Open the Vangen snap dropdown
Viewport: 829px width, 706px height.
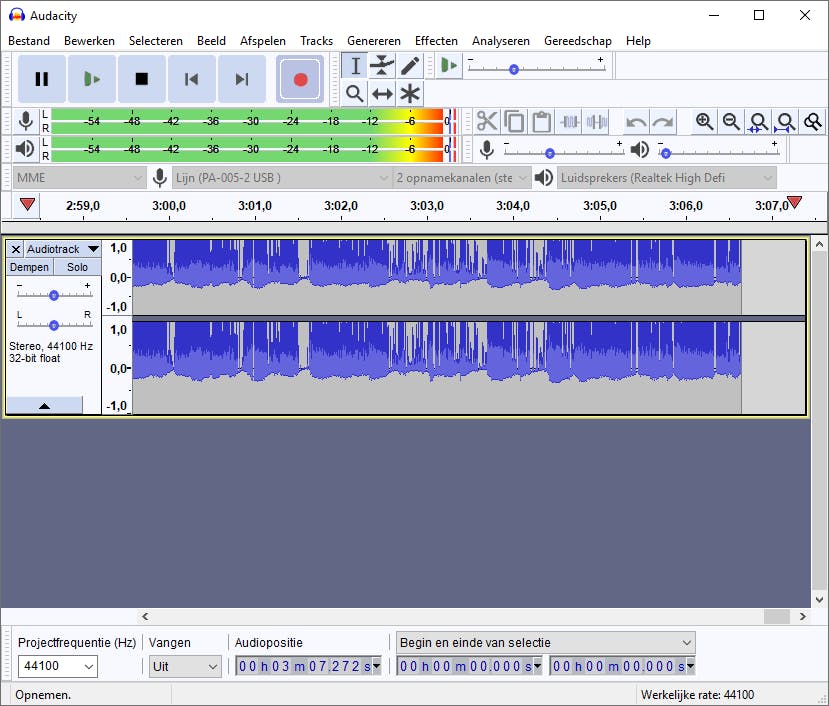click(185, 666)
